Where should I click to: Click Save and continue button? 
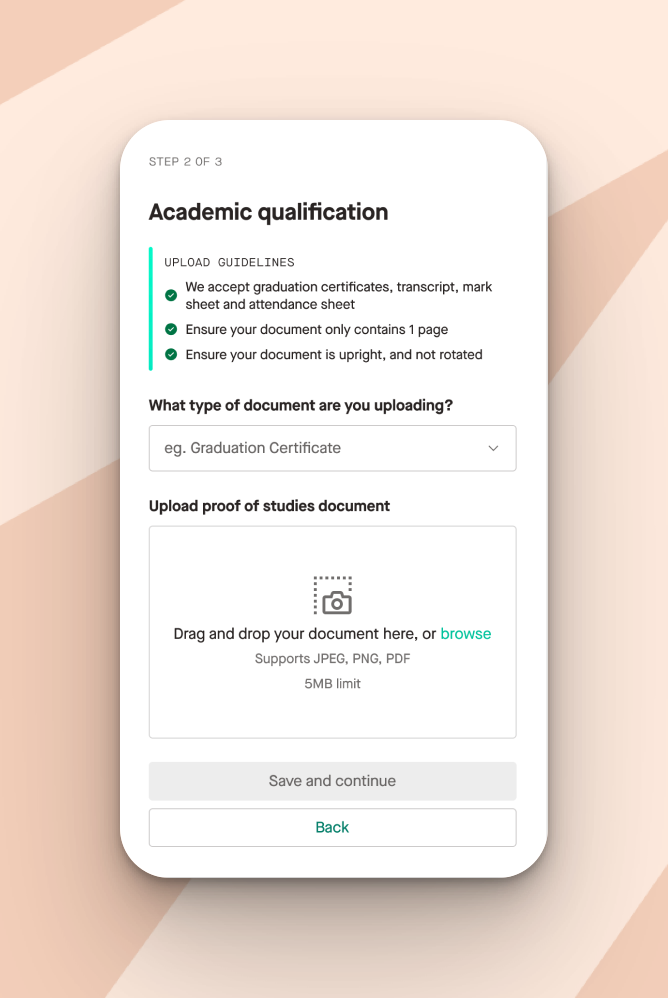[x=333, y=781]
